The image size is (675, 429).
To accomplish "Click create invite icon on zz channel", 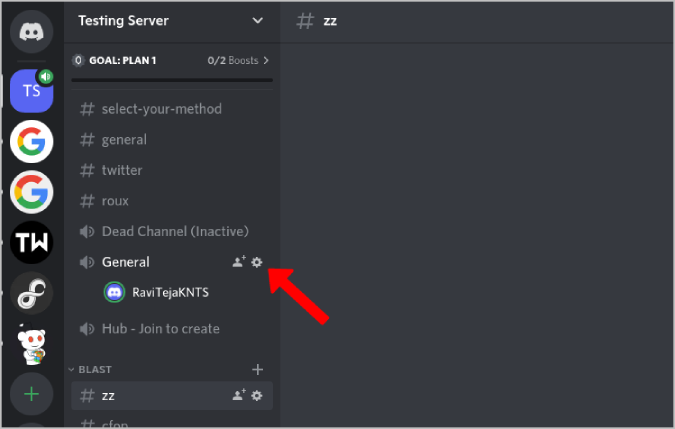I will click(238, 396).
